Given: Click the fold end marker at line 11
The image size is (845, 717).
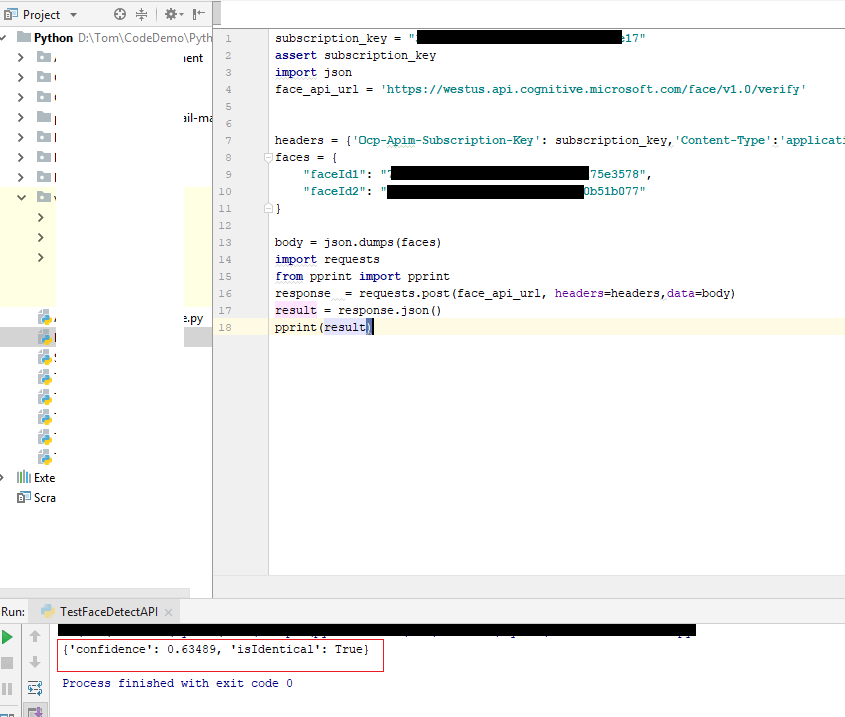Looking at the screenshot, I should click(268, 208).
